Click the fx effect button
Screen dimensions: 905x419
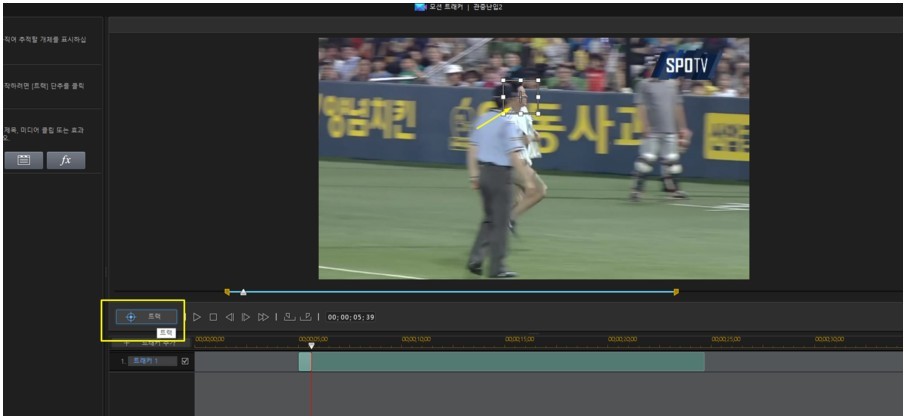(x=66, y=160)
